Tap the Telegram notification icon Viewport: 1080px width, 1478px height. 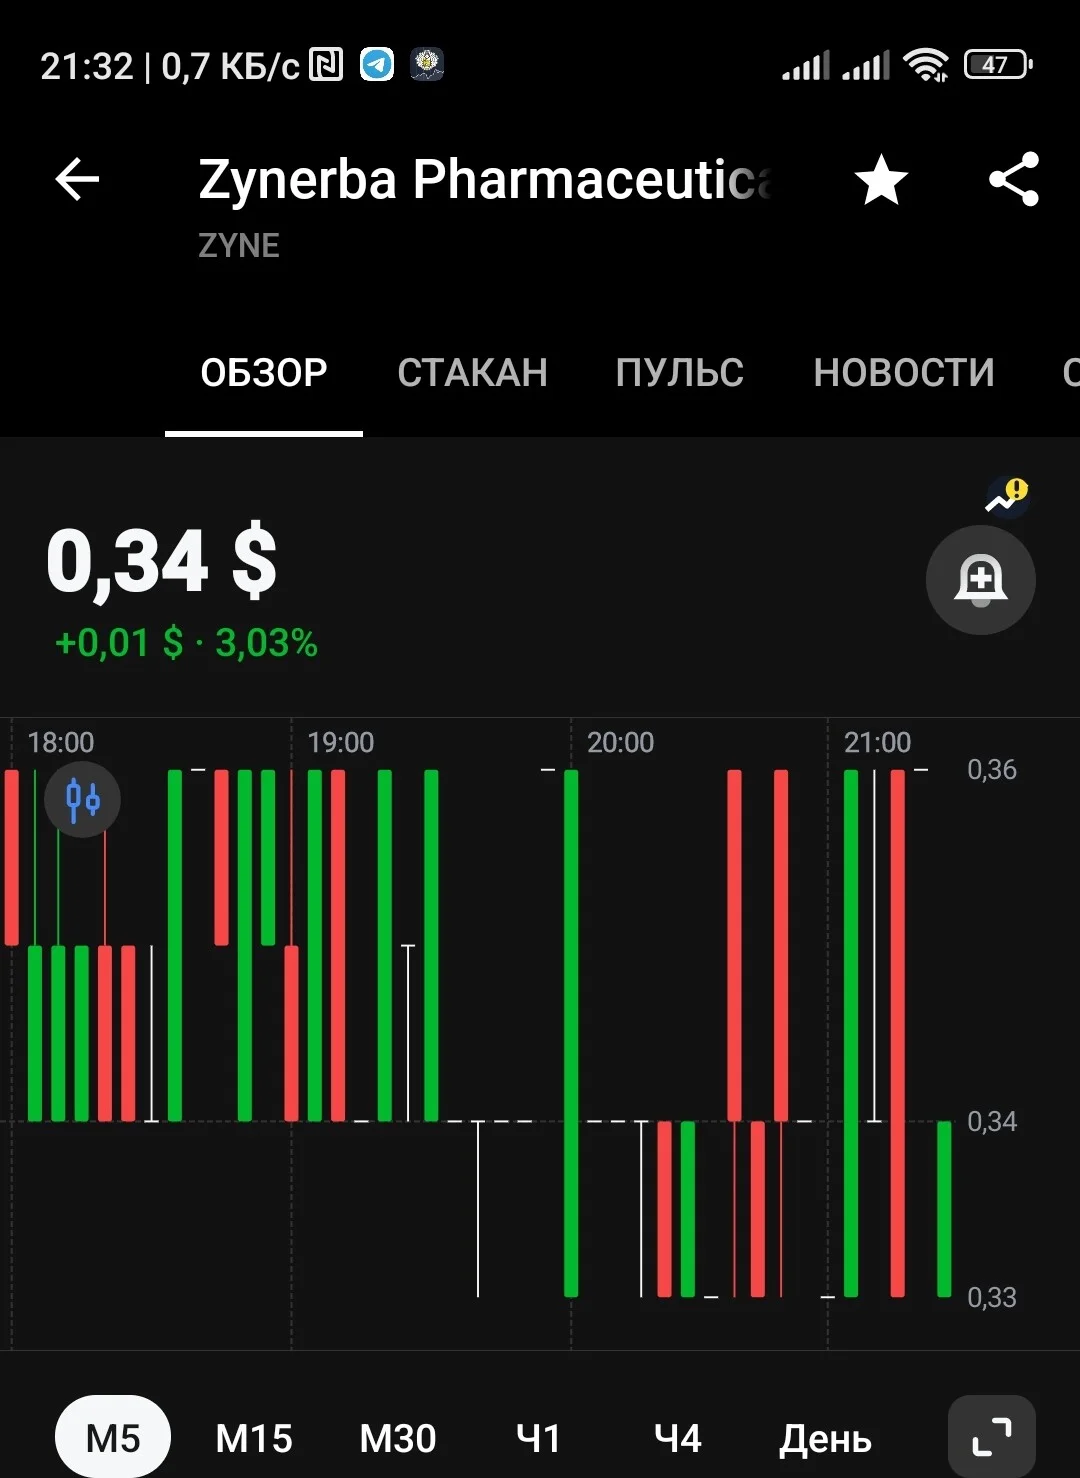point(377,65)
